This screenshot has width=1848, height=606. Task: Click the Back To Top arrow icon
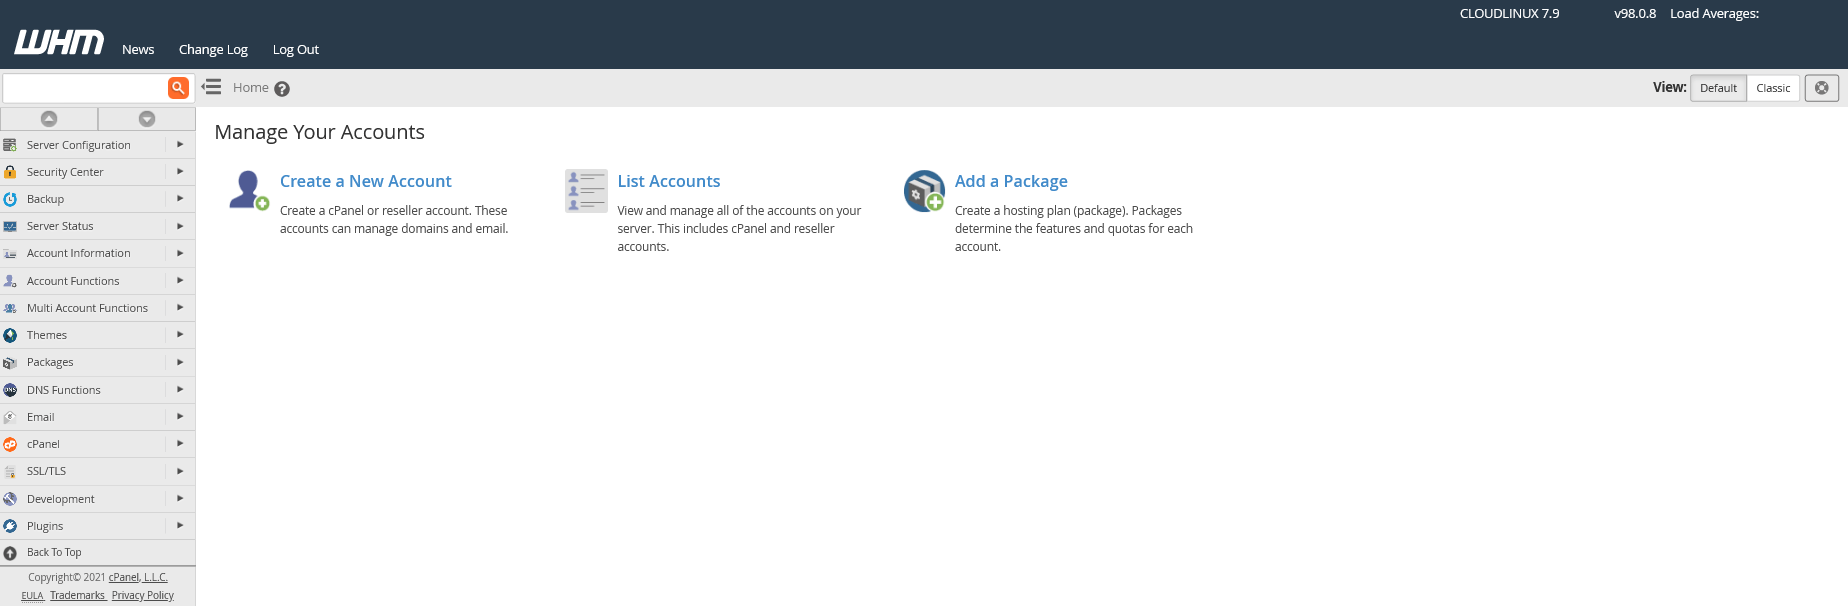coord(10,553)
